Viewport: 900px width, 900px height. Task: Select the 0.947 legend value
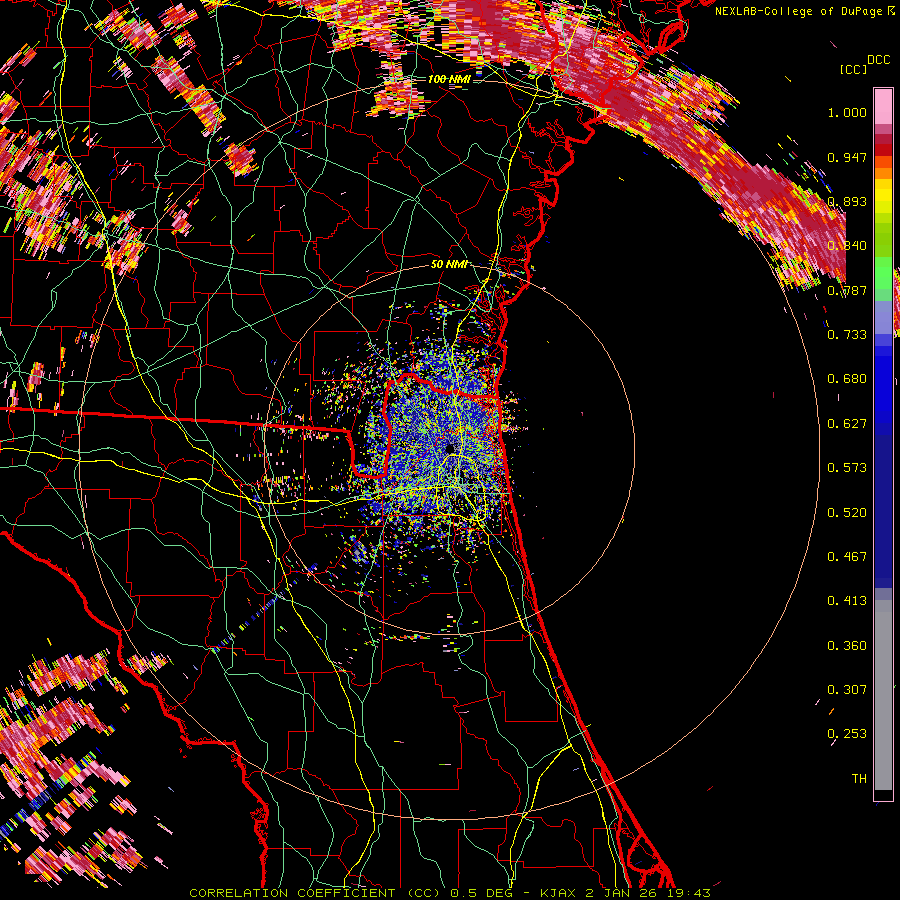847,157
